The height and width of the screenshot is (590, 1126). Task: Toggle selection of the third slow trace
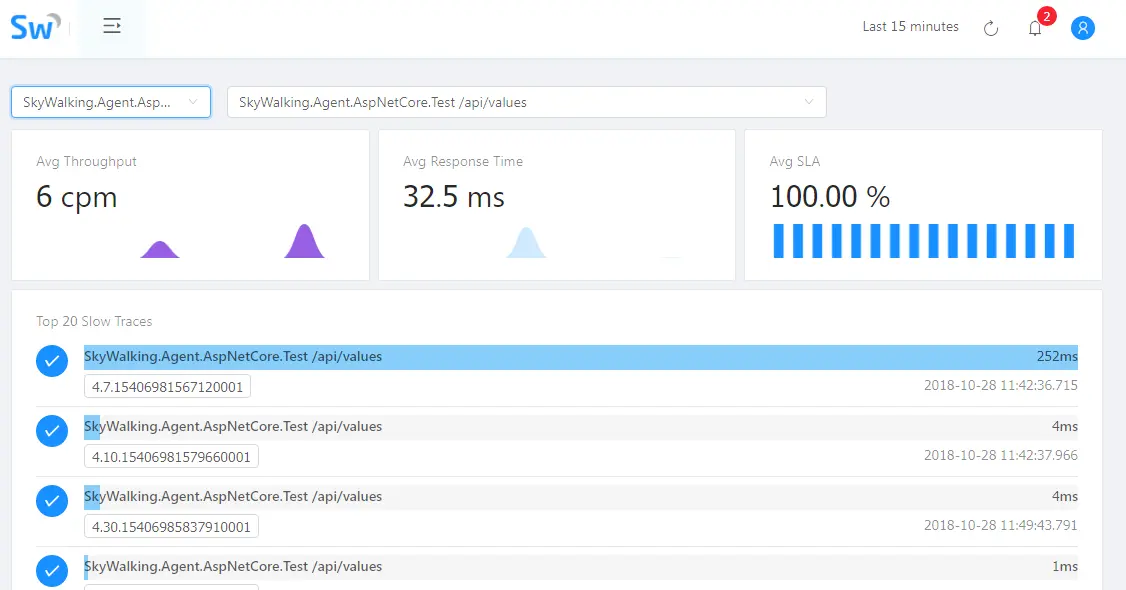pyautogui.click(x=51, y=501)
